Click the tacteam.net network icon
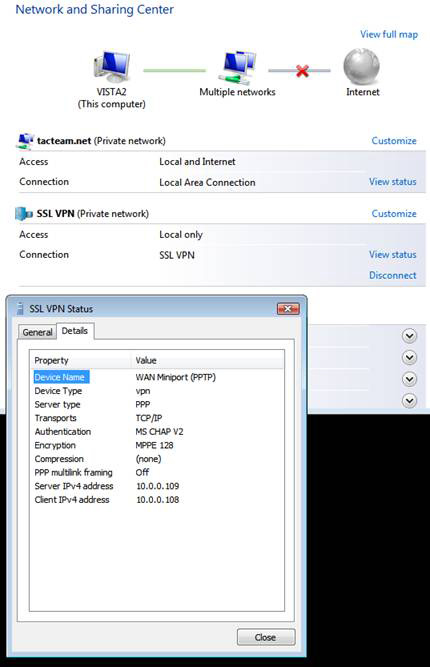 pyautogui.click(x=25, y=141)
